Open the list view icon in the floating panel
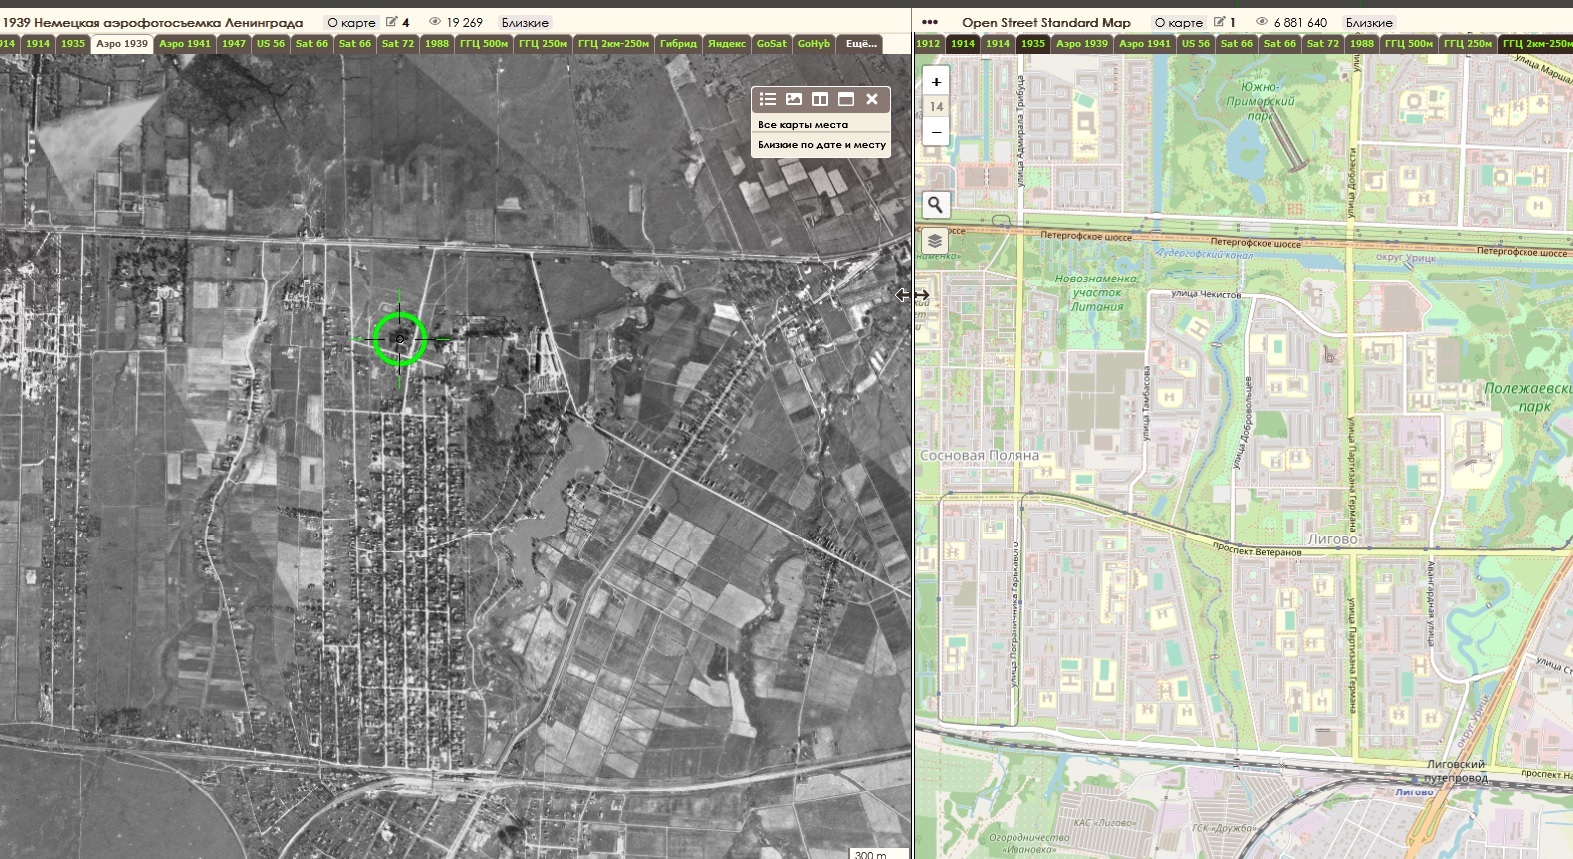Screen dimensions: 1573x859 768,99
